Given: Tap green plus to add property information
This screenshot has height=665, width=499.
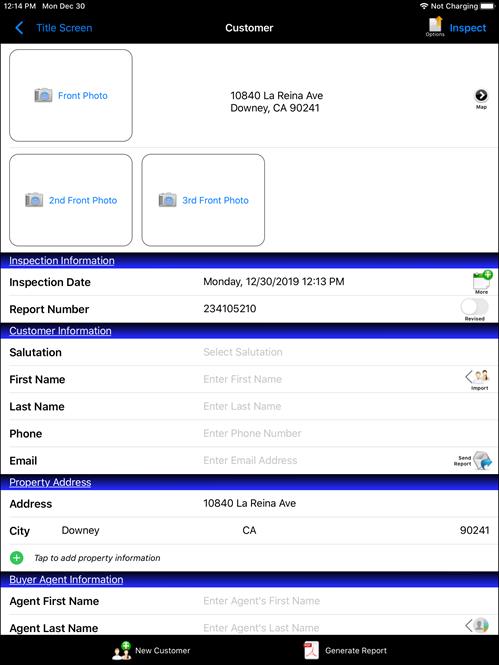Looking at the screenshot, I should pos(17,557).
